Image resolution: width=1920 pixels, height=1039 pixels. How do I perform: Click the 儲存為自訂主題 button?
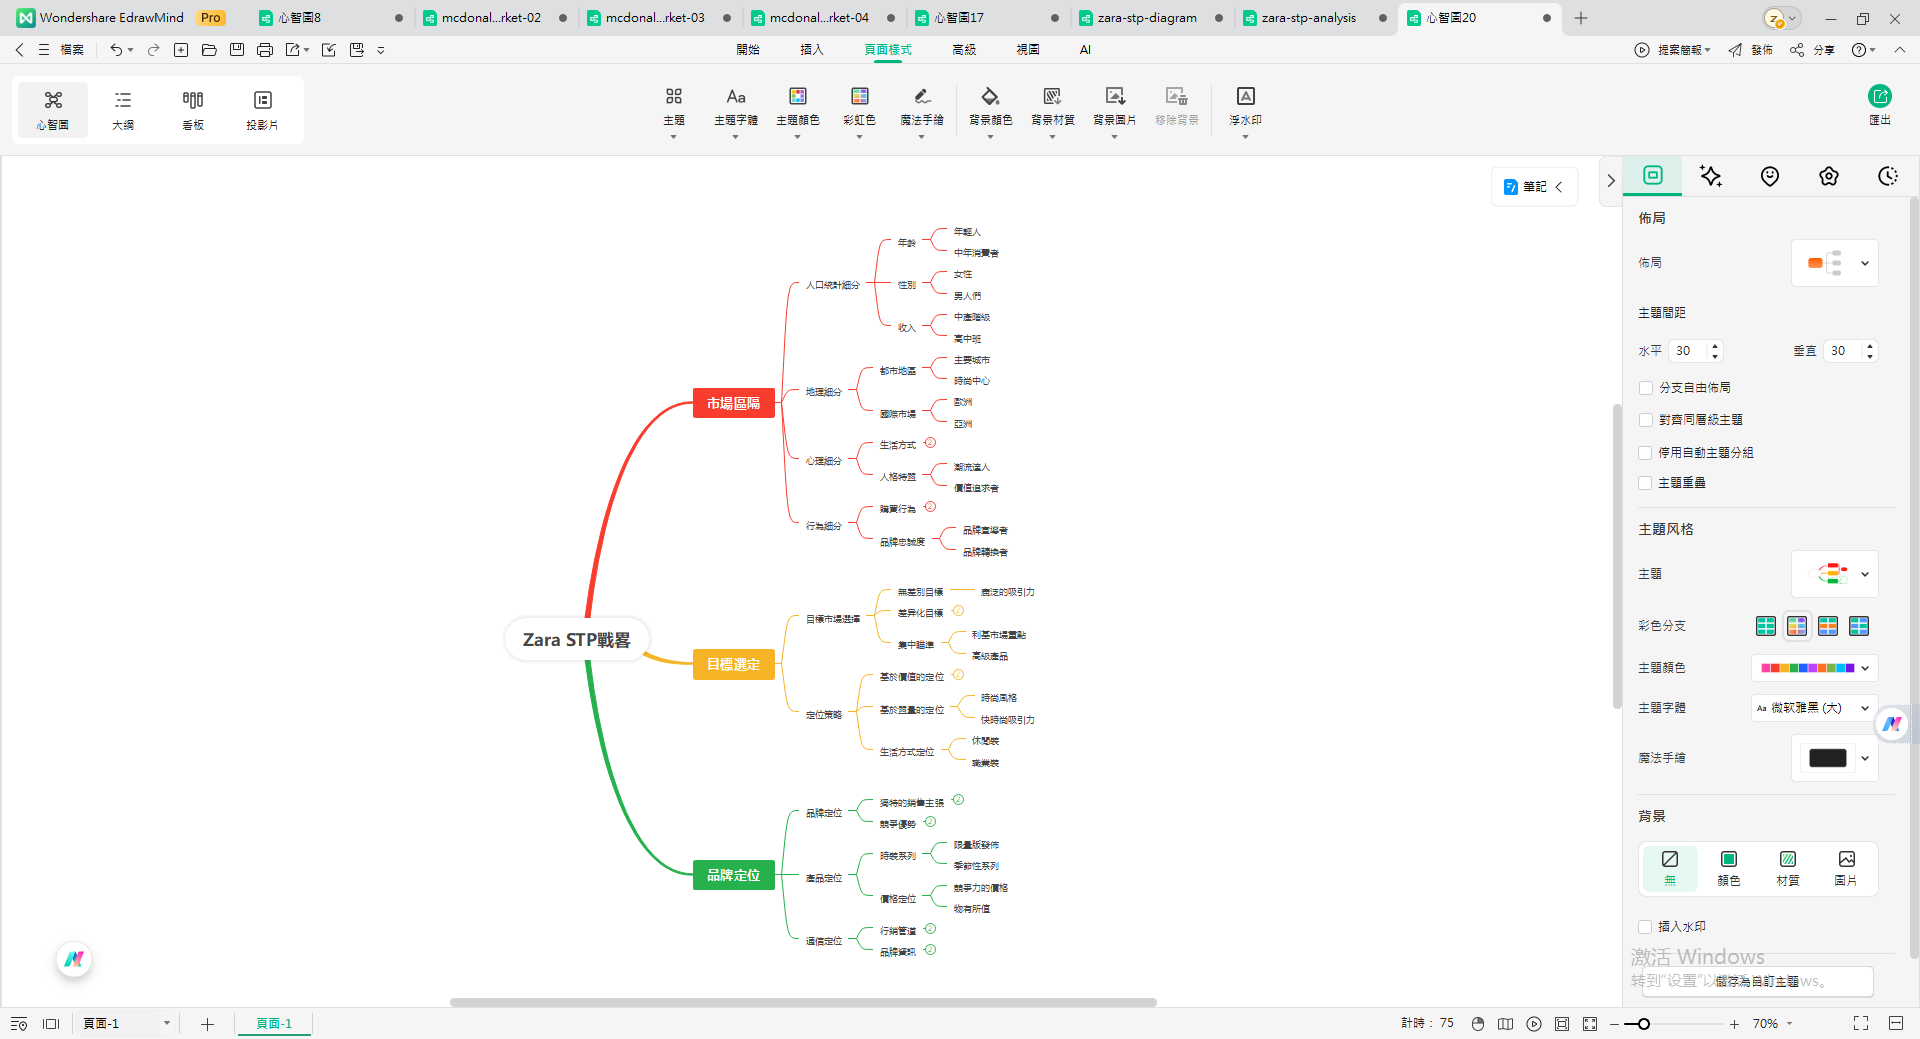pyautogui.click(x=1757, y=981)
